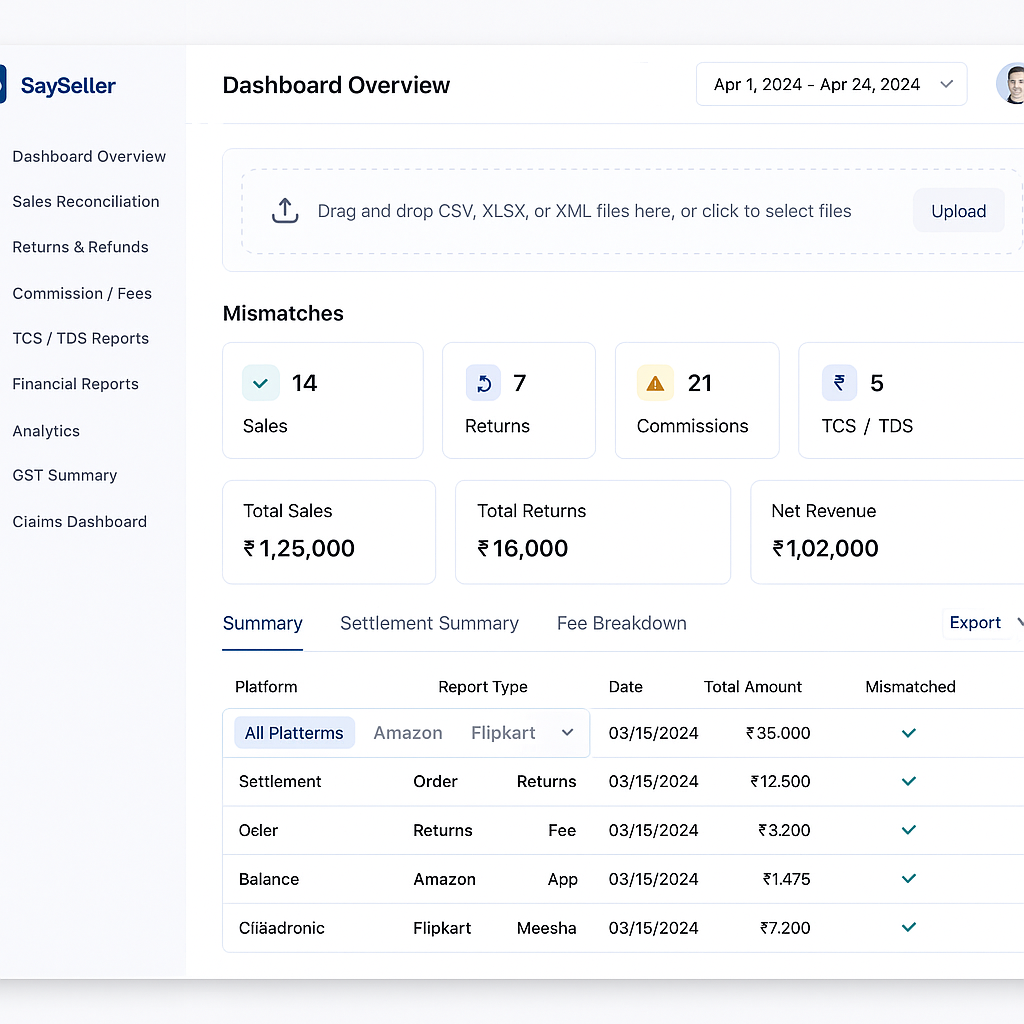Select the rupee icon on the TCS / TDS card
The height and width of the screenshot is (1024, 1024).
coord(839,382)
